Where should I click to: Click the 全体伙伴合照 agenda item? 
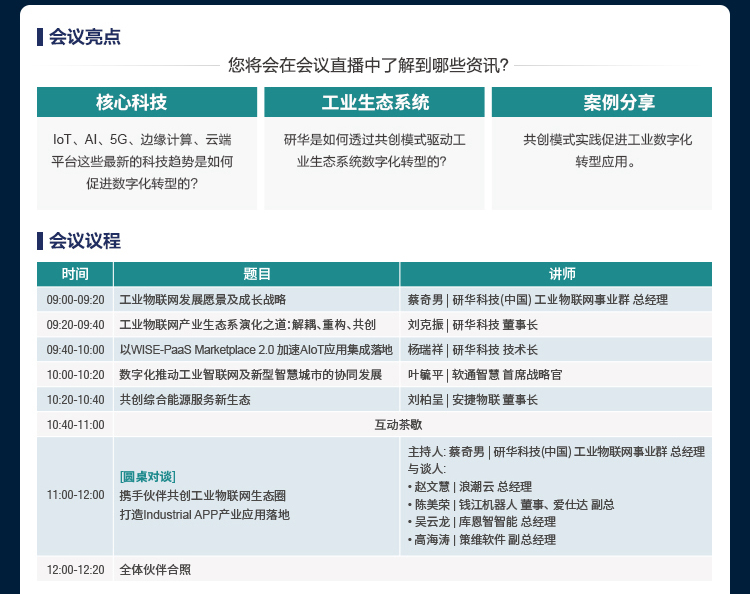point(155,570)
